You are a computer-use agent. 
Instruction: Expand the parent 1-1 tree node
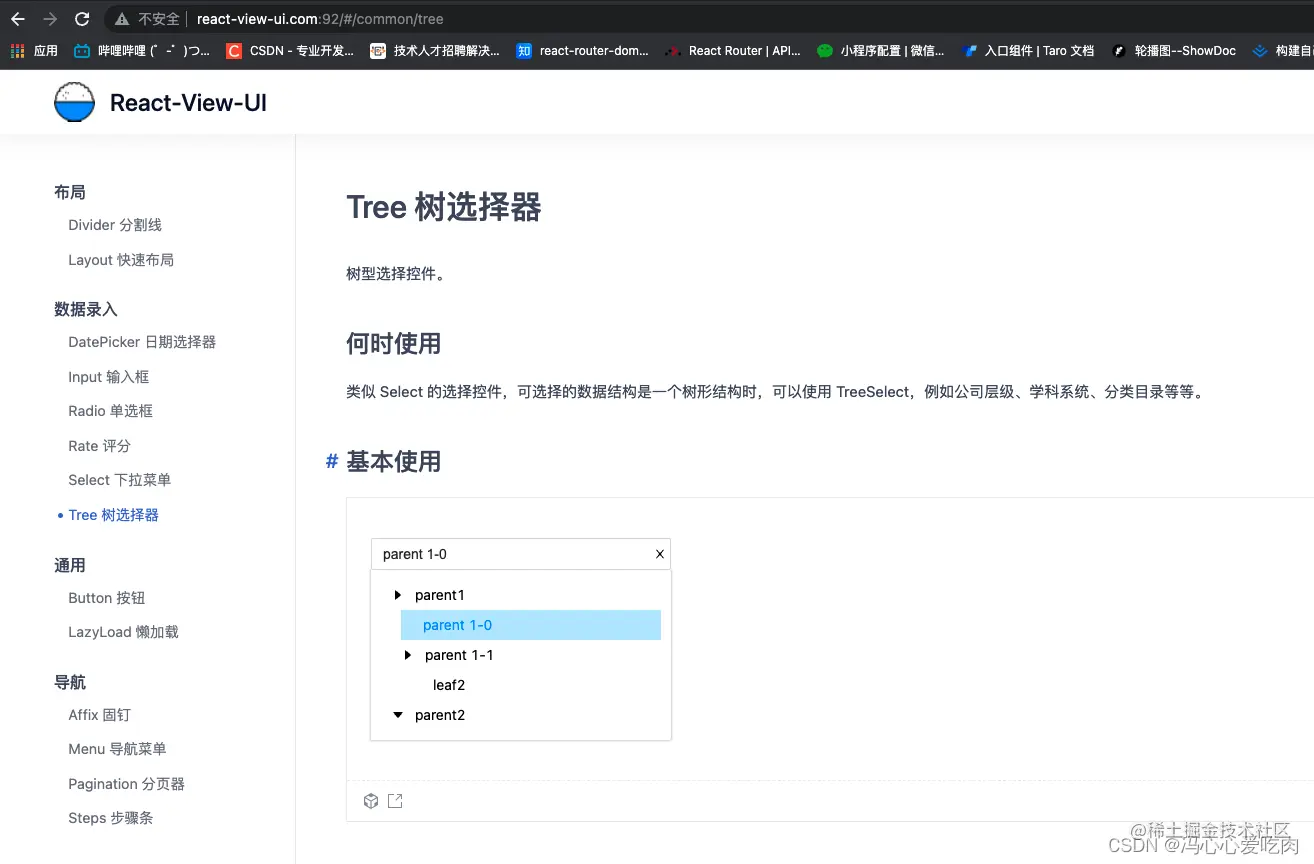[x=407, y=654]
